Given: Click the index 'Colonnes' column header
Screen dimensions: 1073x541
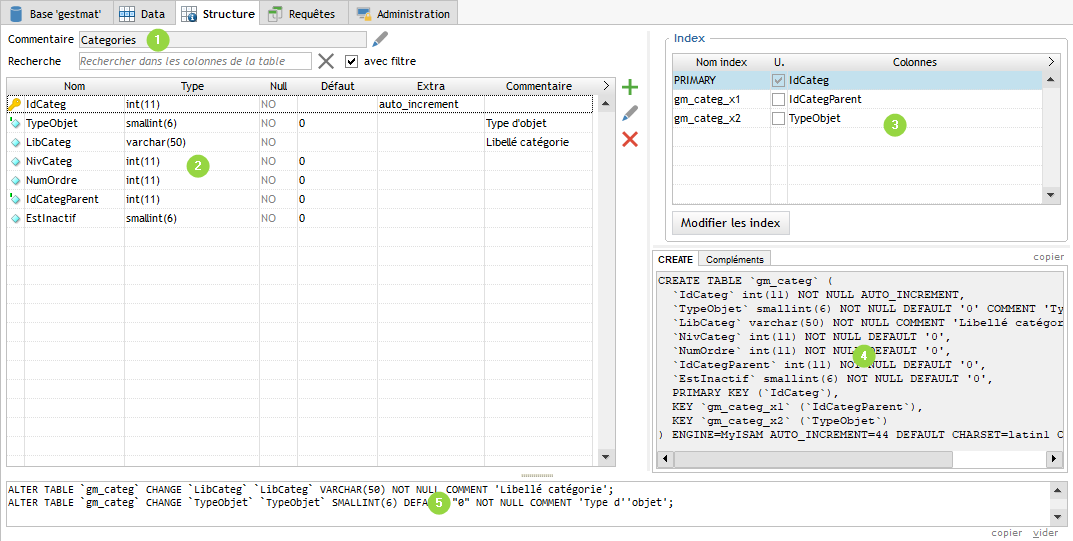Looking at the screenshot, I should pos(915,62).
